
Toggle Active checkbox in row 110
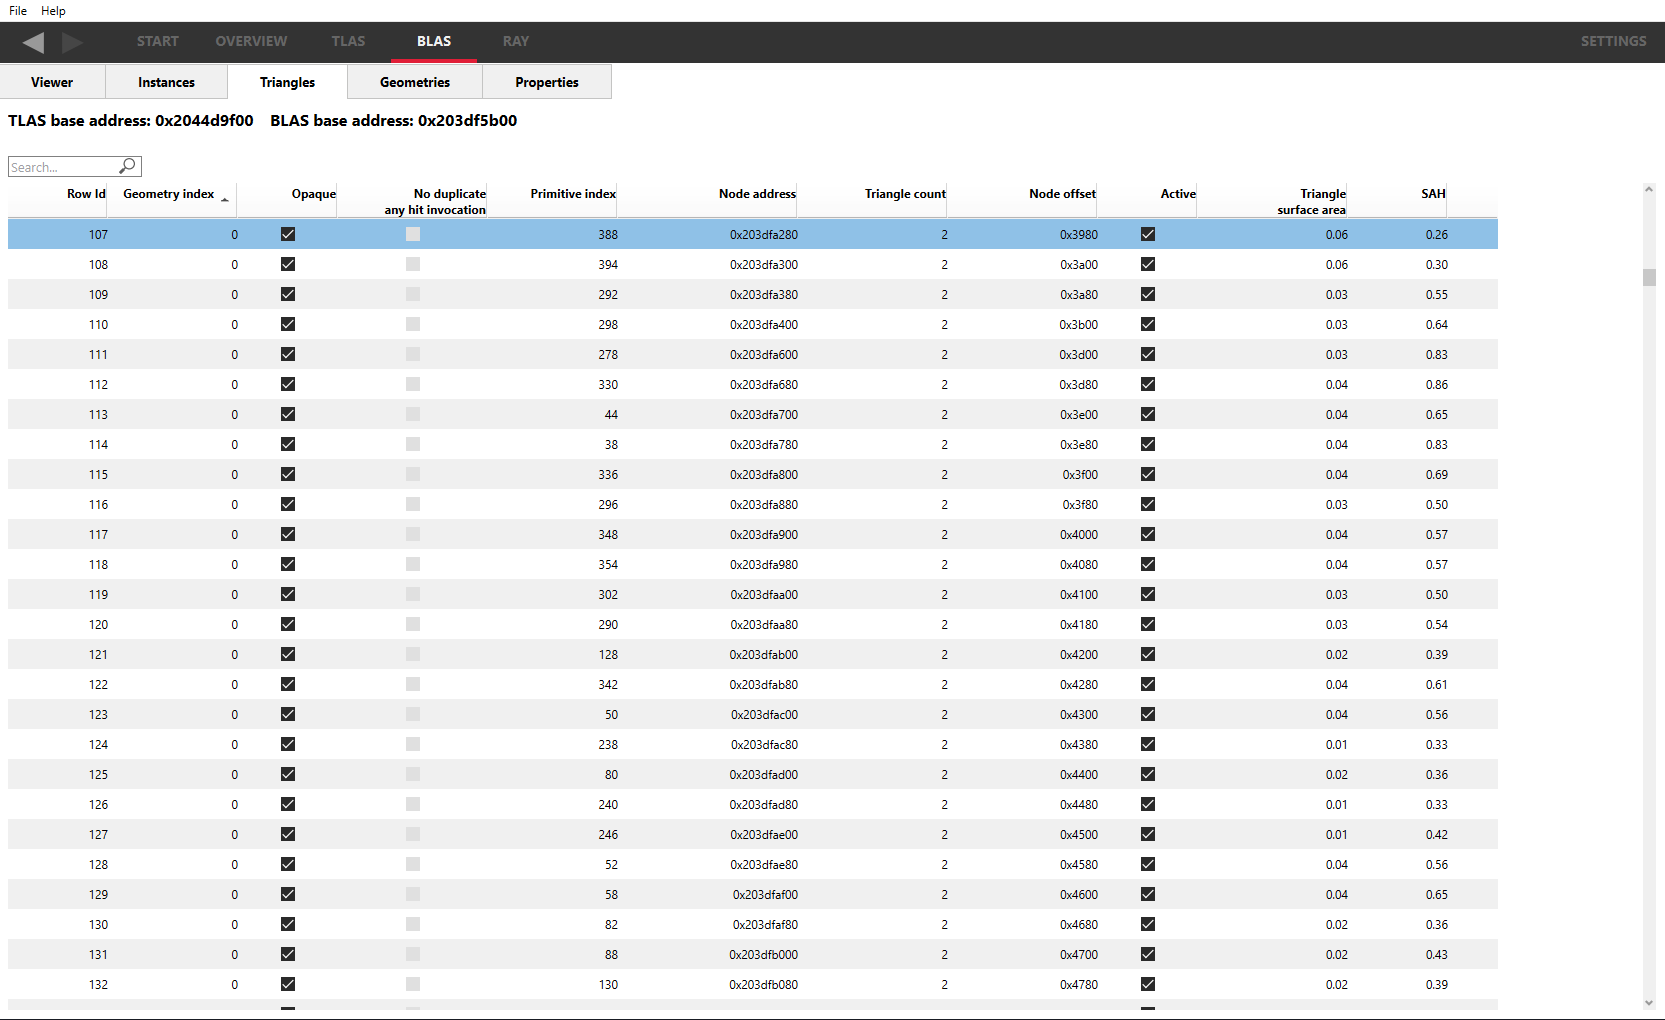(1148, 324)
